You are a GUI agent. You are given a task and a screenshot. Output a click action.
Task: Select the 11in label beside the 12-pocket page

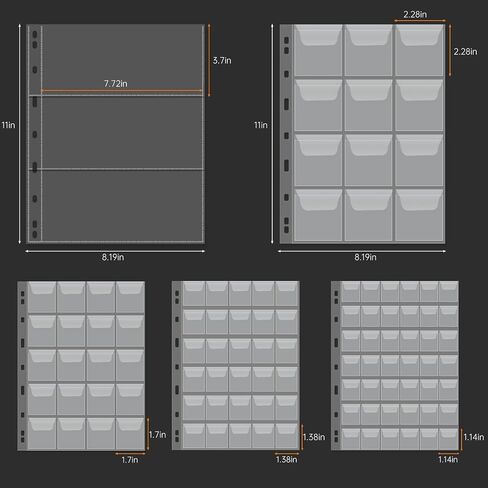click(x=261, y=125)
